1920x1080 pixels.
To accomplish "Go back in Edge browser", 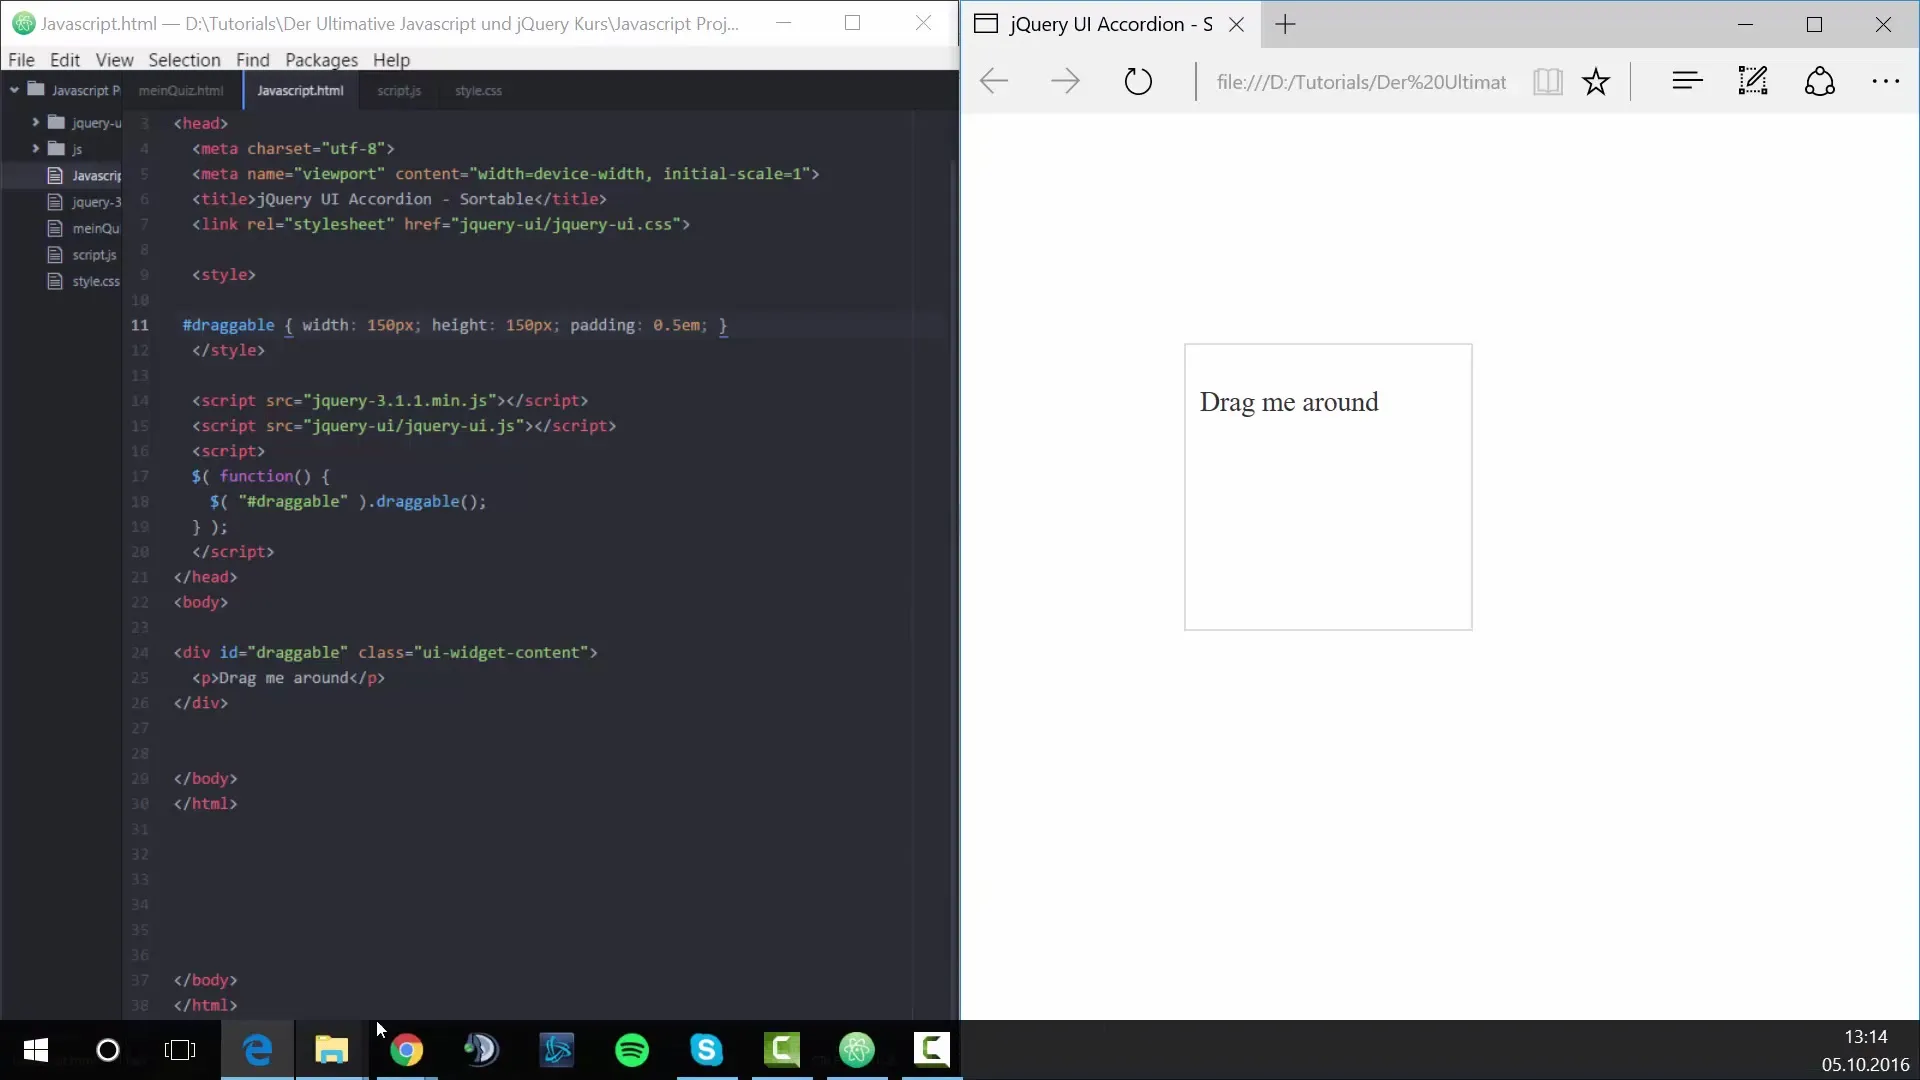I will 994,81.
